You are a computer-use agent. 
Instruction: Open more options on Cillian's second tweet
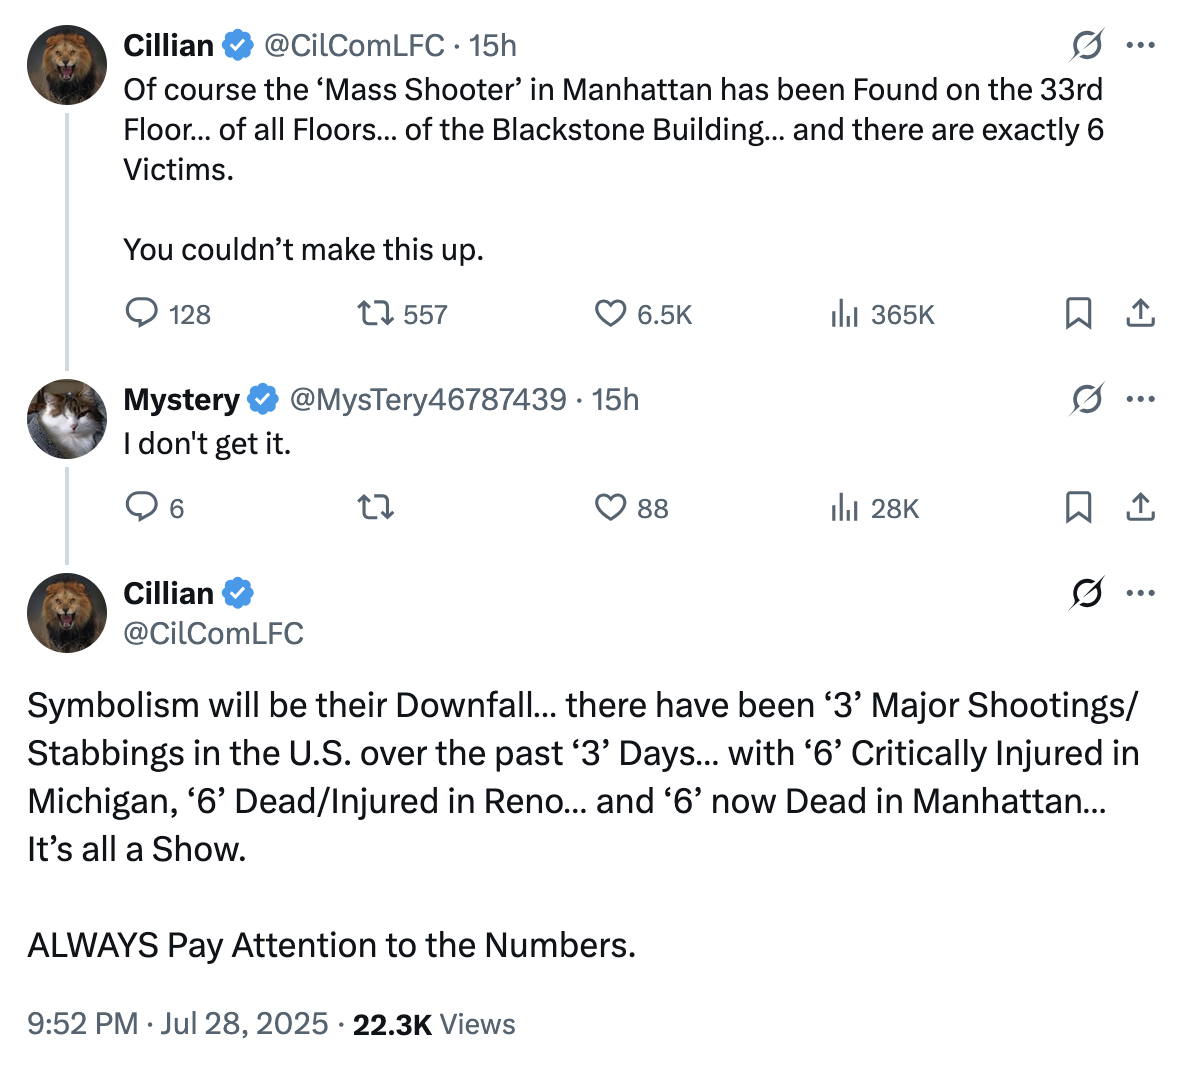tap(1140, 592)
